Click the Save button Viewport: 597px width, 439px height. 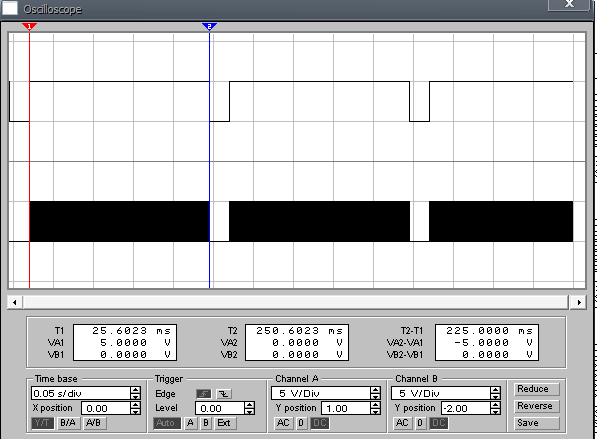536,423
